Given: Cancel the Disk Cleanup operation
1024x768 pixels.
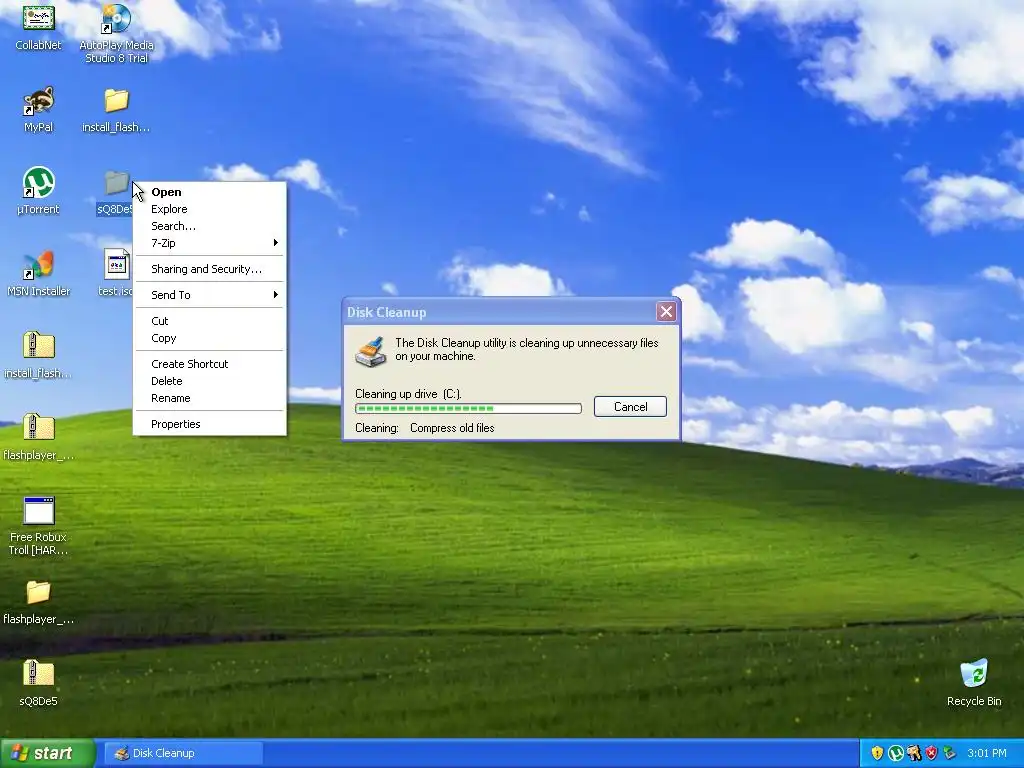Looking at the screenshot, I should point(630,407).
